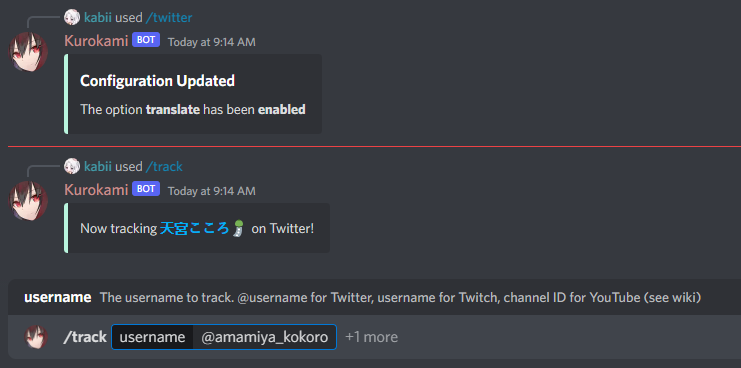
Task: Click the Kurokami name on the first message
Action: [96, 41]
